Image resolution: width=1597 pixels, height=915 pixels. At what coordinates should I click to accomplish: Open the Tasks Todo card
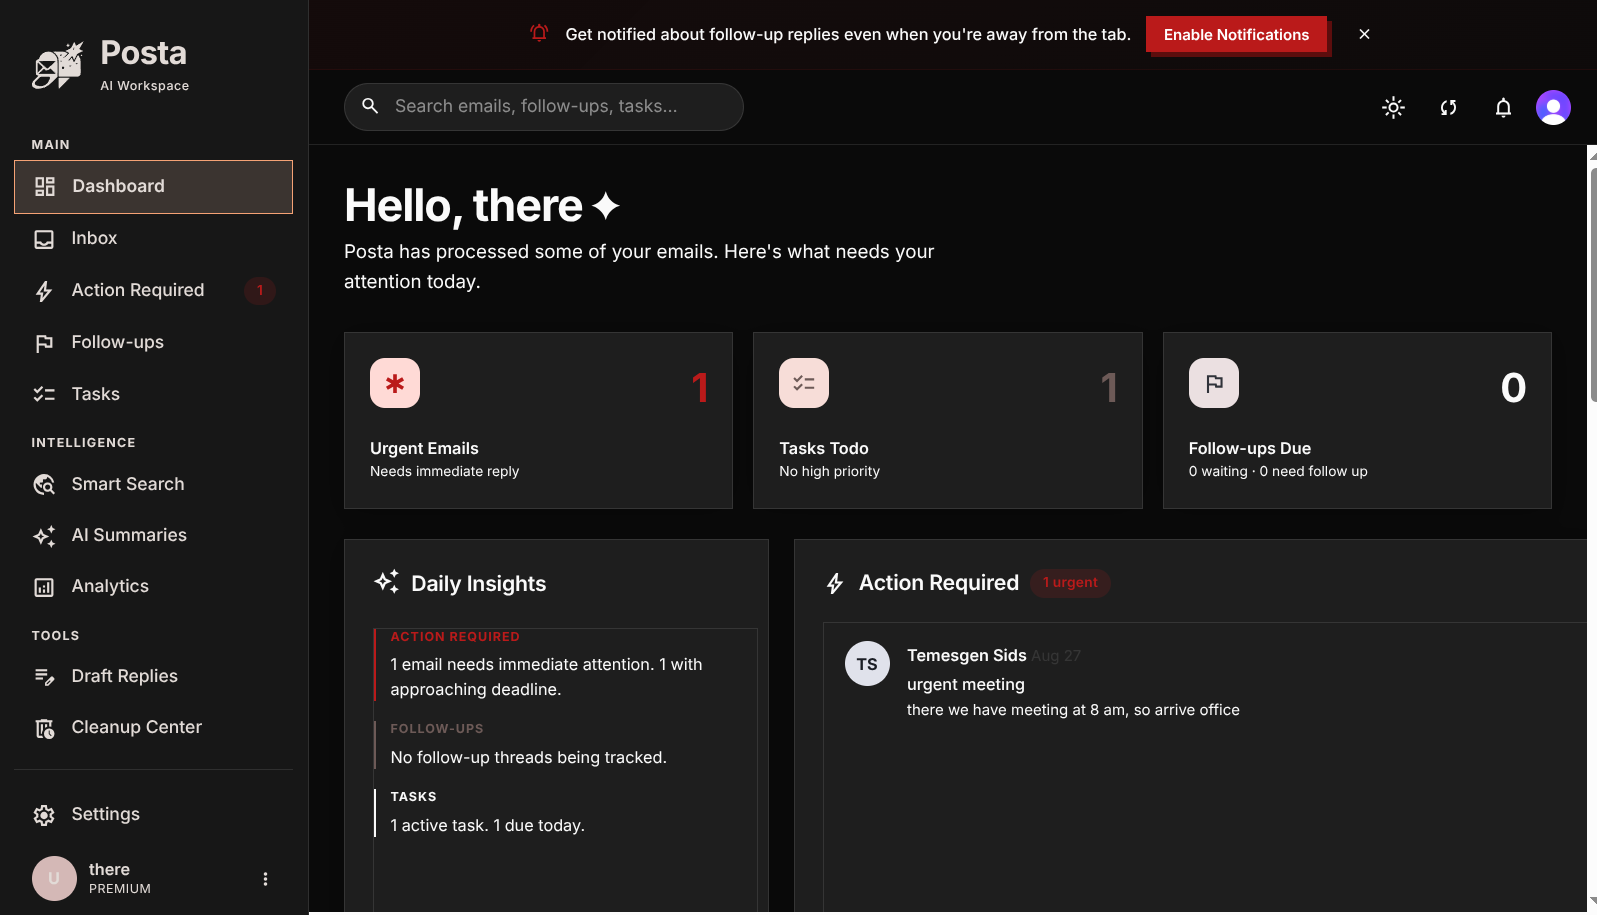pyautogui.click(x=947, y=420)
